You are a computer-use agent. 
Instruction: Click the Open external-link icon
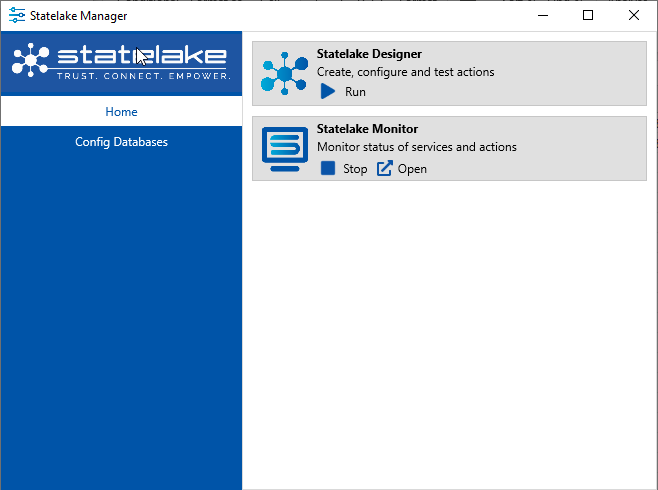(384, 168)
